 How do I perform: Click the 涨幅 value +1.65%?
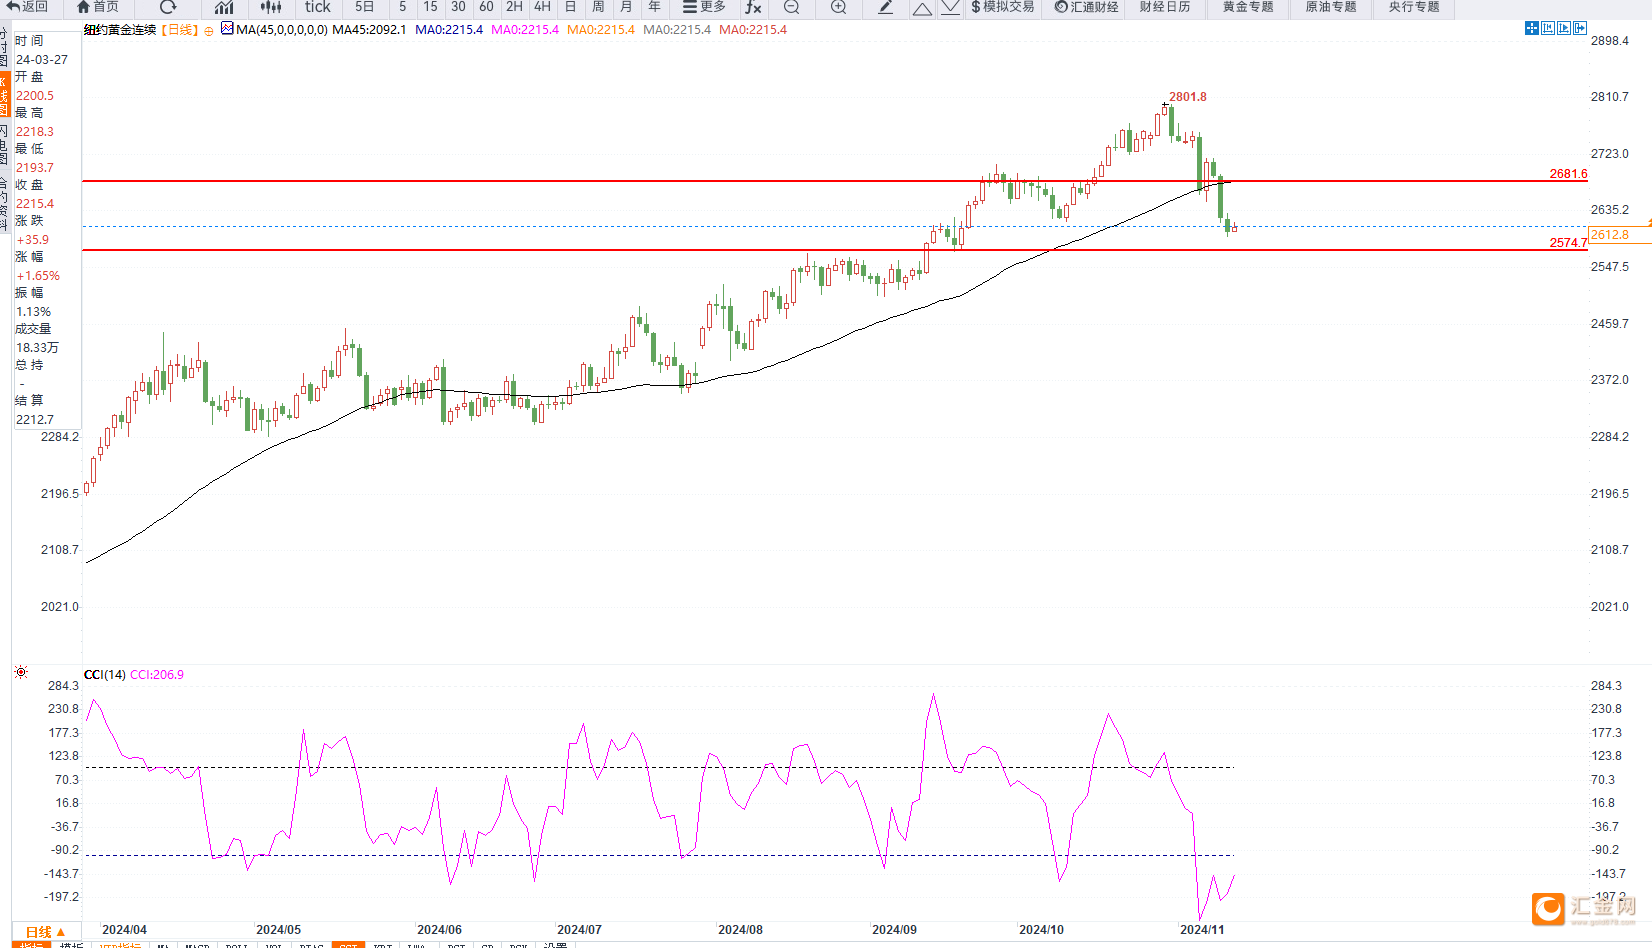(38, 276)
